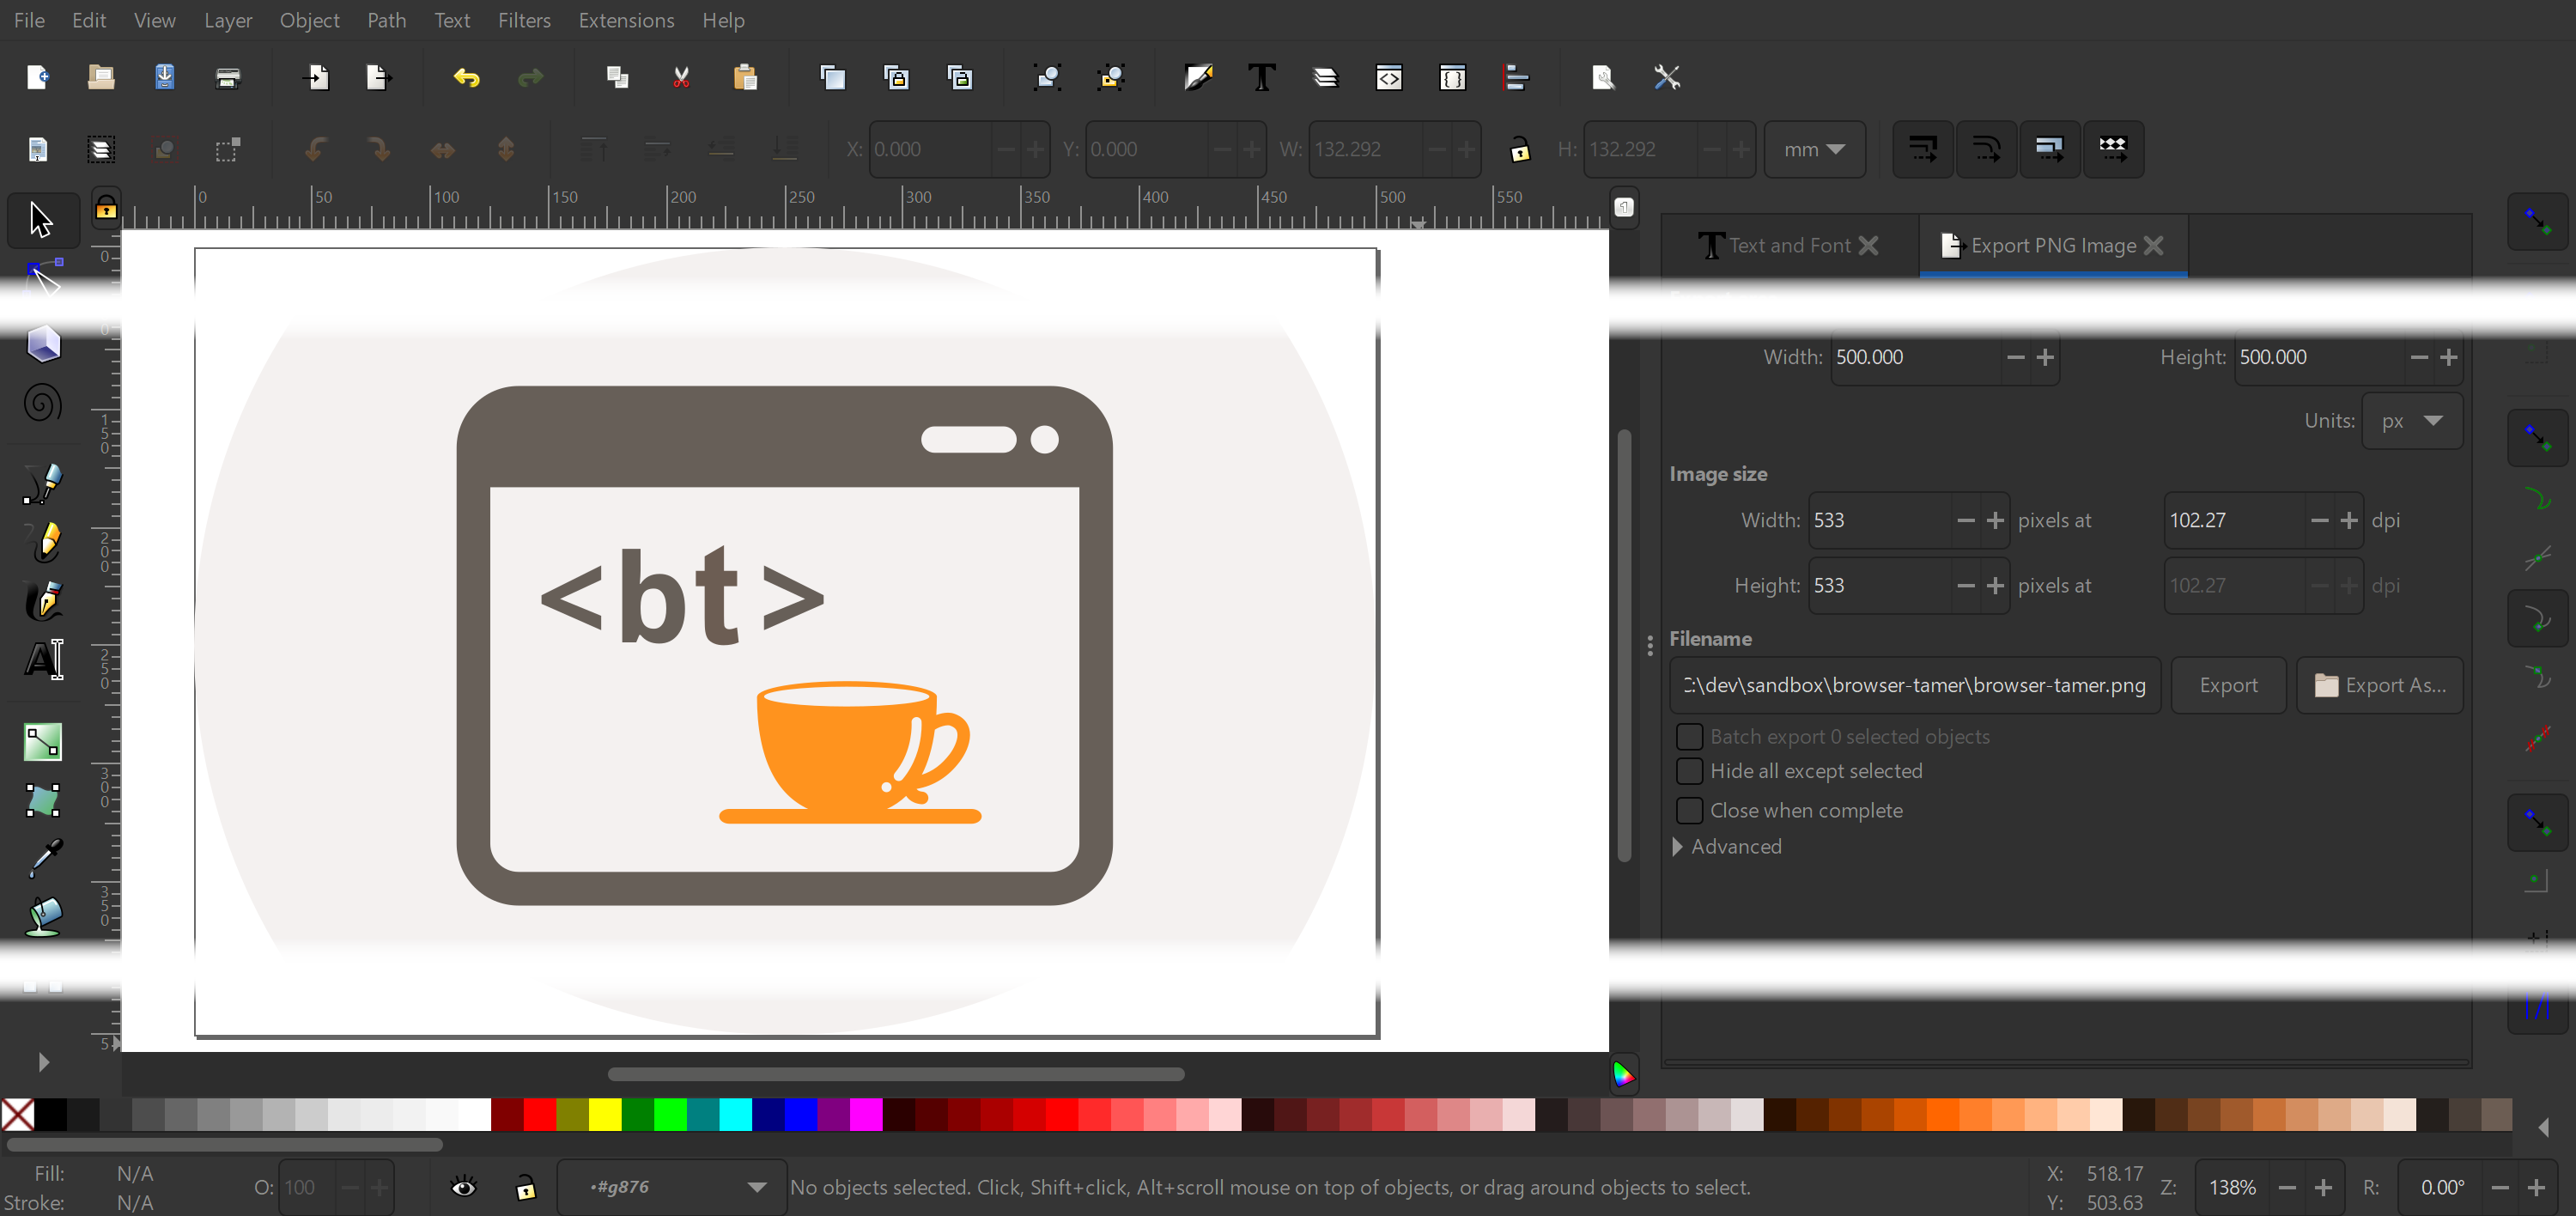Open the Layer menu
Image resolution: width=2576 pixels, height=1216 pixels.
point(228,20)
